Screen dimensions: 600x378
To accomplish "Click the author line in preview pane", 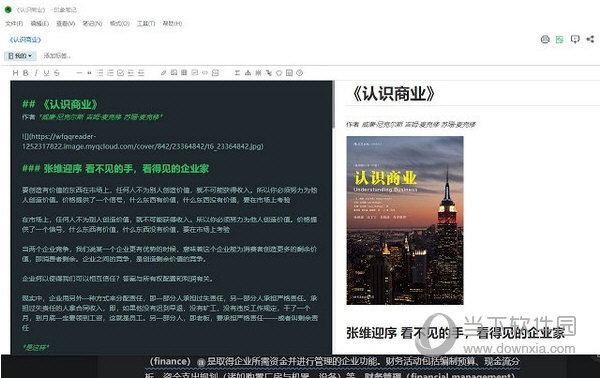I will (411, 124).
